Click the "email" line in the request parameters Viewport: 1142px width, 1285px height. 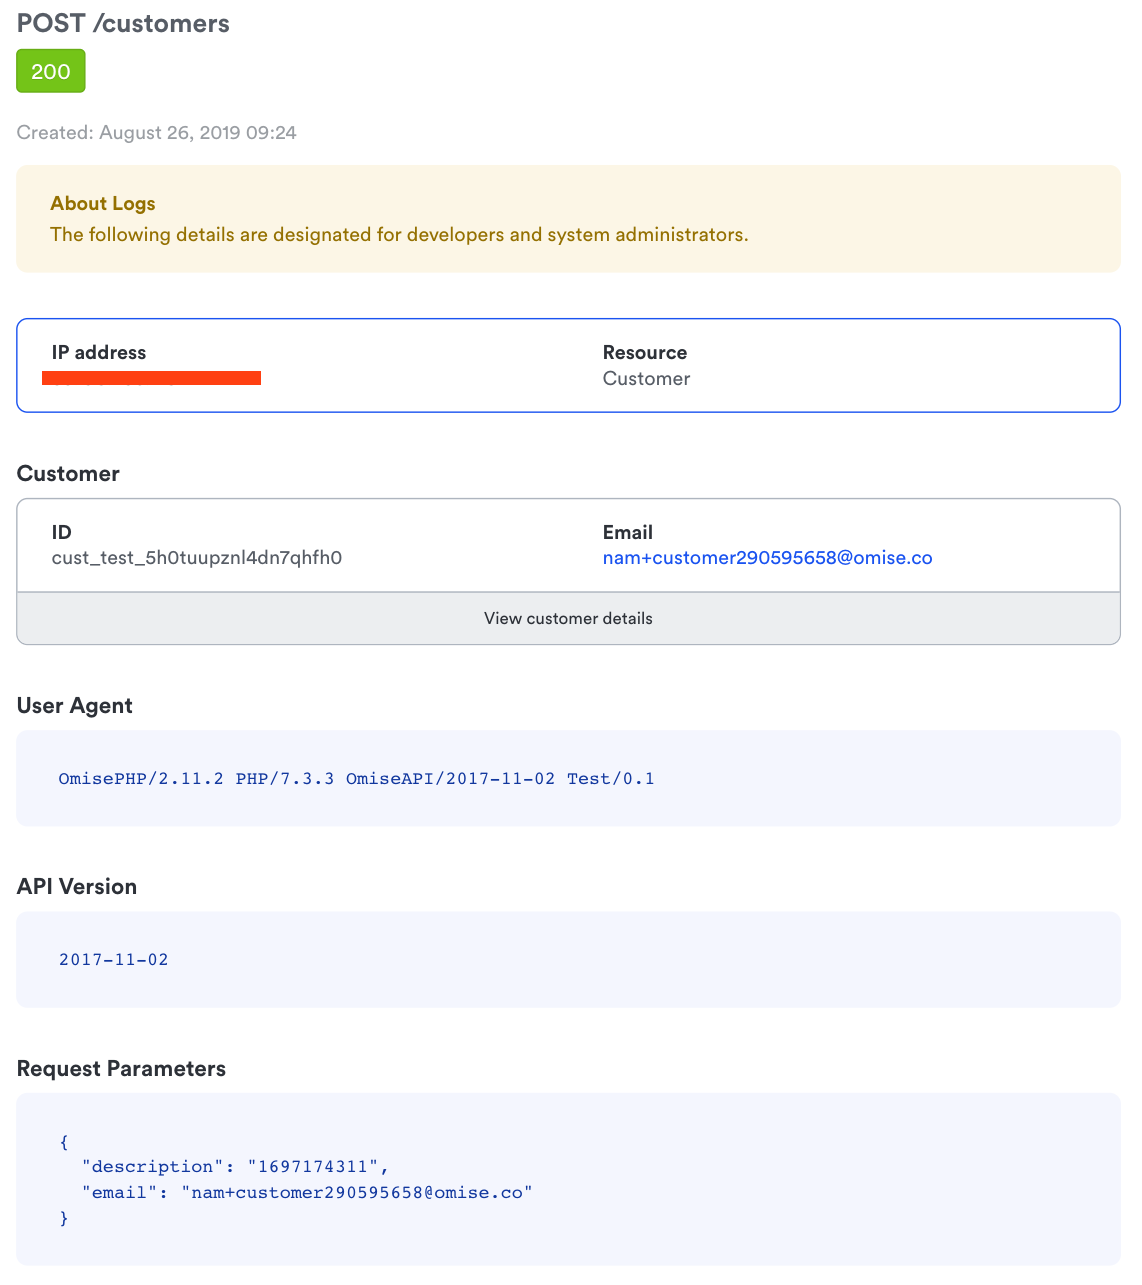(x=307, y=1193)
